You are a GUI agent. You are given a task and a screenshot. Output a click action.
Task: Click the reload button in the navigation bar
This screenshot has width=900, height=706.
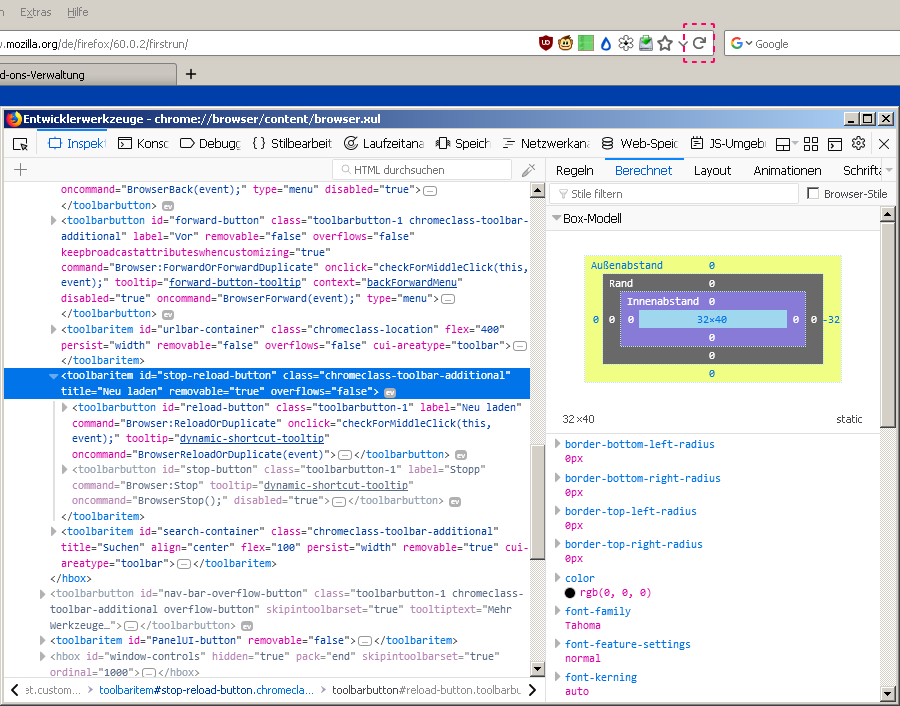(x=699, y=43)
